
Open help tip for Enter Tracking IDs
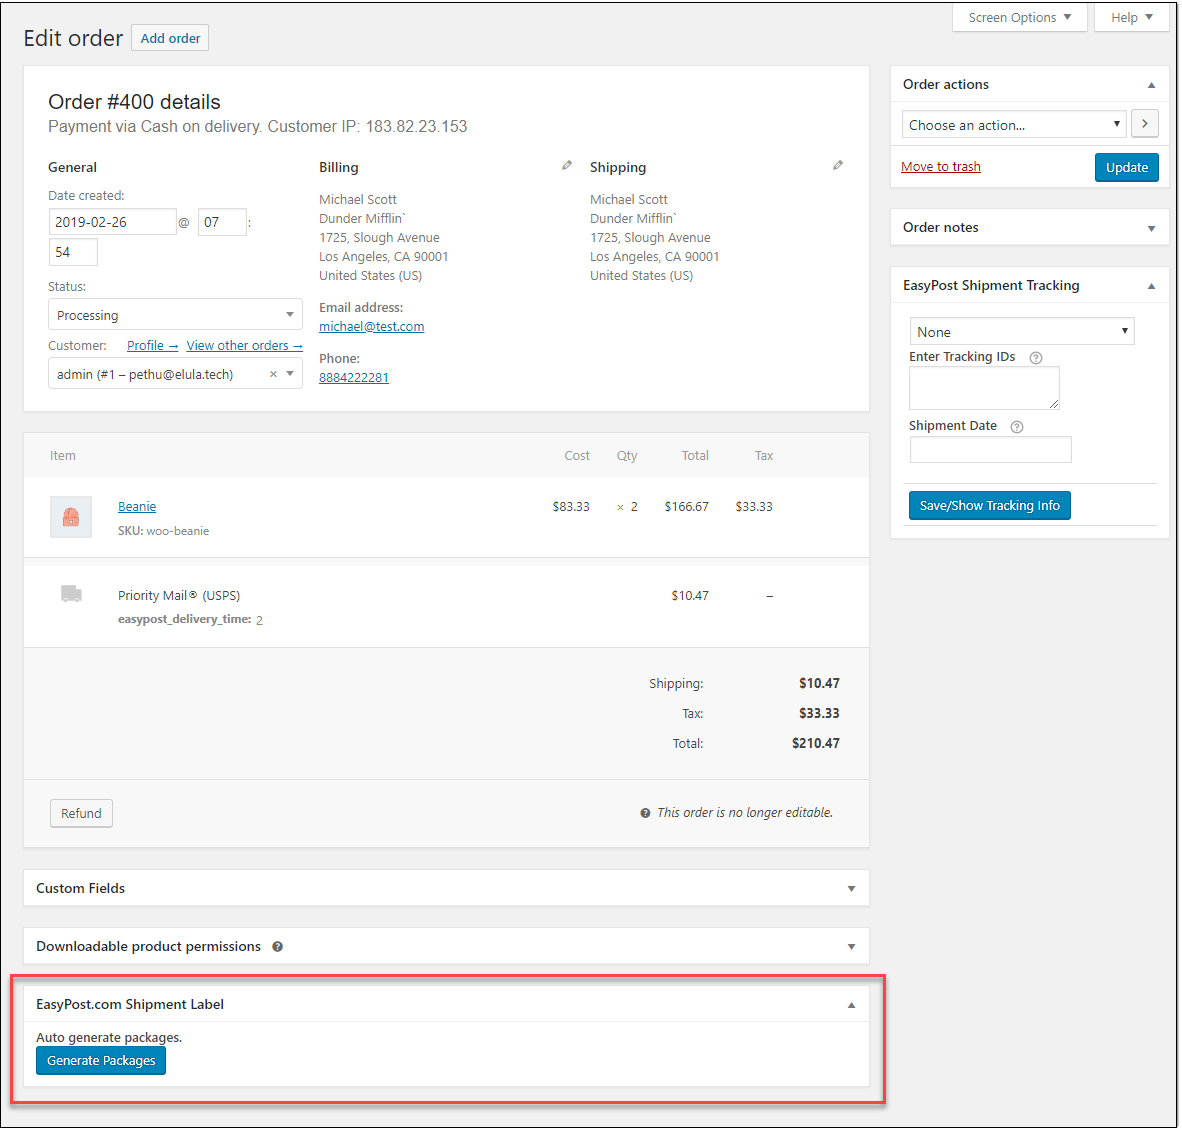click(1036, 358)
